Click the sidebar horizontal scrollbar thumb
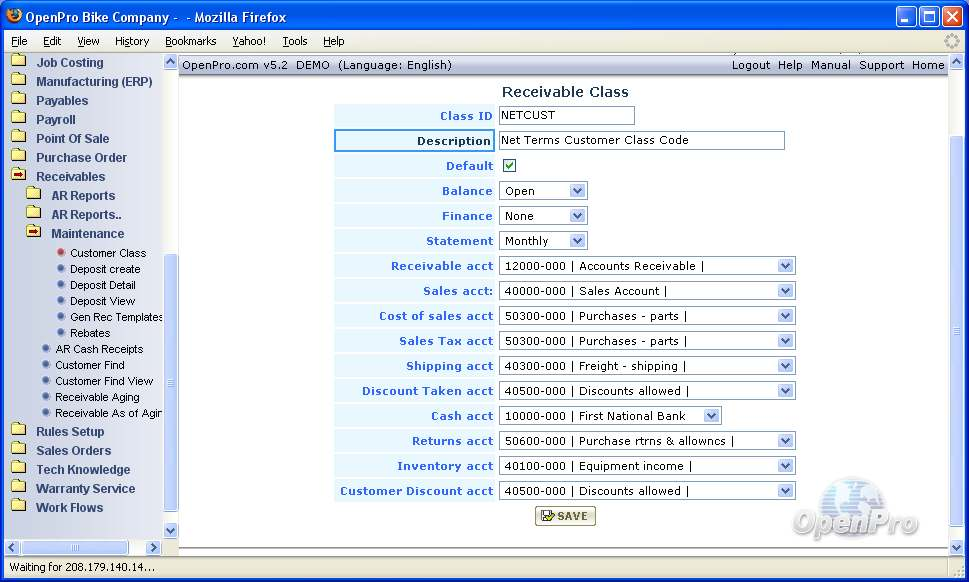This screenshot has width=969, height=582. point(75,548)
